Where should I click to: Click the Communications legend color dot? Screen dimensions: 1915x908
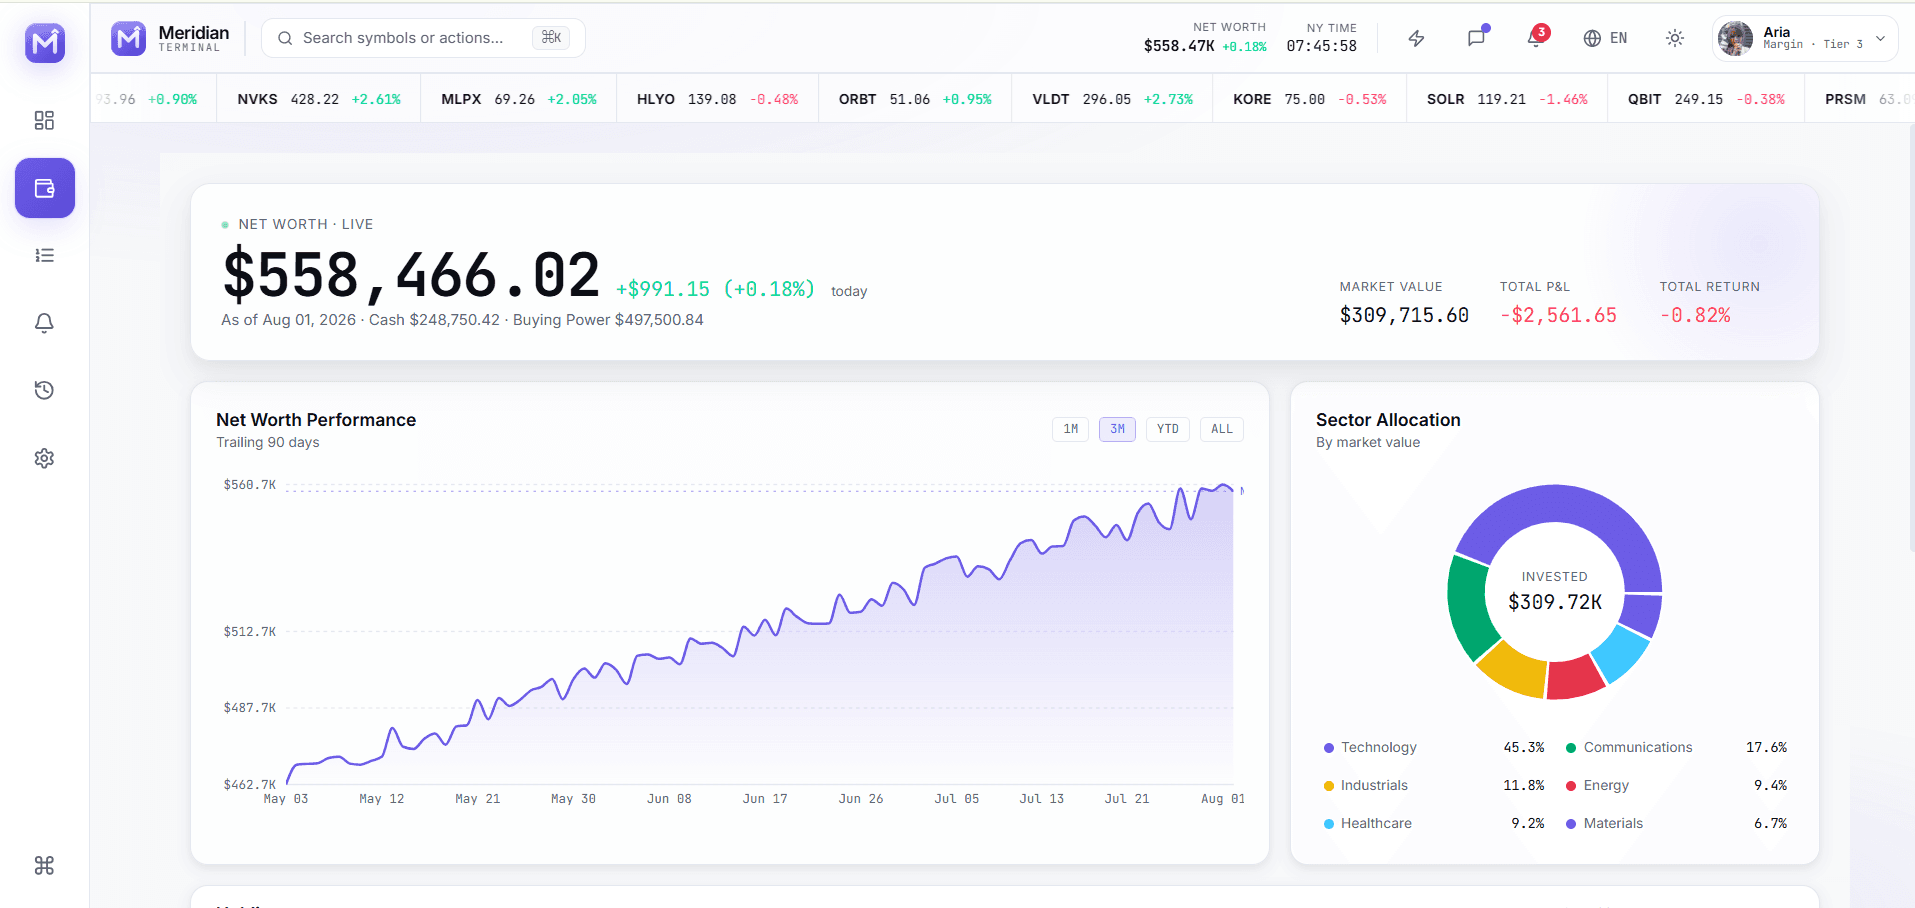pyautogui.click(x=1571, y=748)
